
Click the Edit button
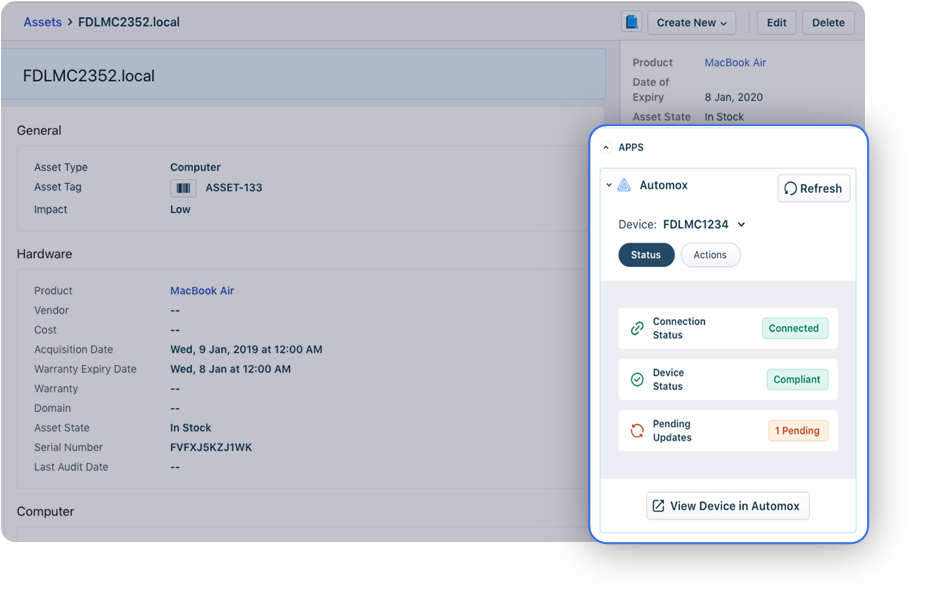coord(775,22)
